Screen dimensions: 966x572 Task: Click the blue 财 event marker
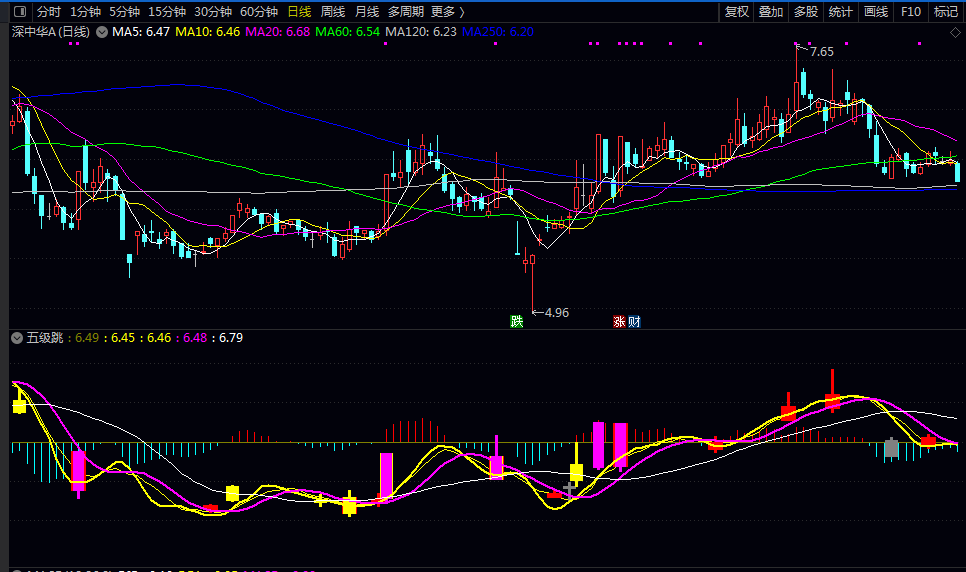tap(634, 321)
